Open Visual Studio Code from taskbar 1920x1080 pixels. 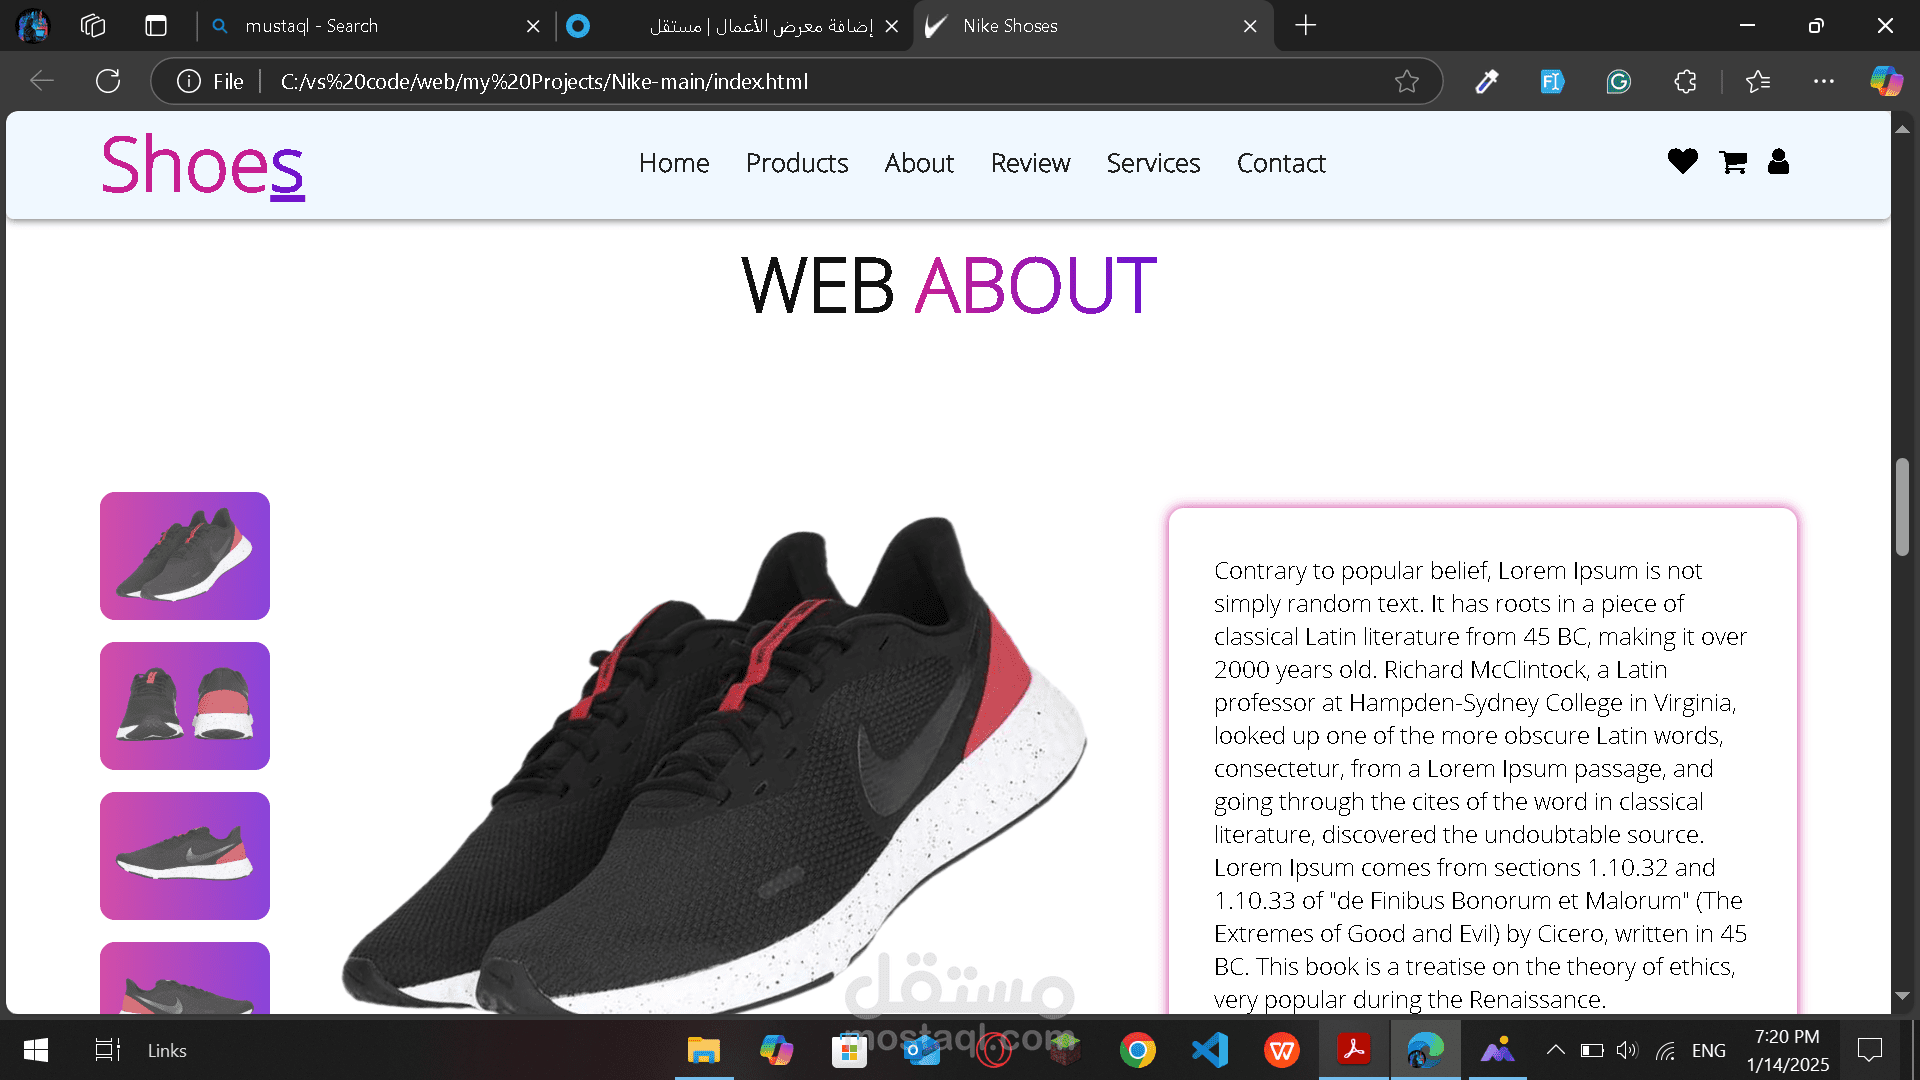[1210, 1050]
